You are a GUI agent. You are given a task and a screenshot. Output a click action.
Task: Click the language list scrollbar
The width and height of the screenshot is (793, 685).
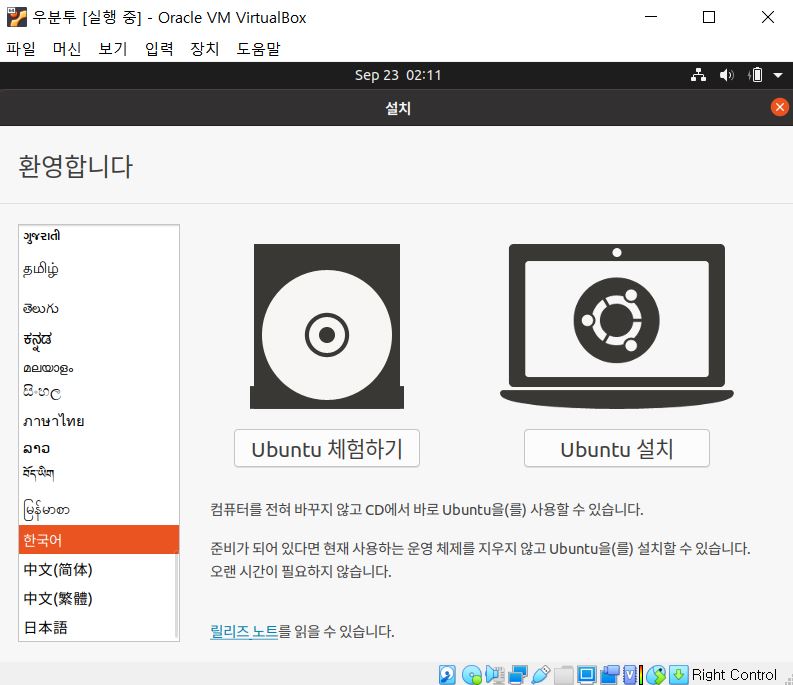(x=177, y=595)
